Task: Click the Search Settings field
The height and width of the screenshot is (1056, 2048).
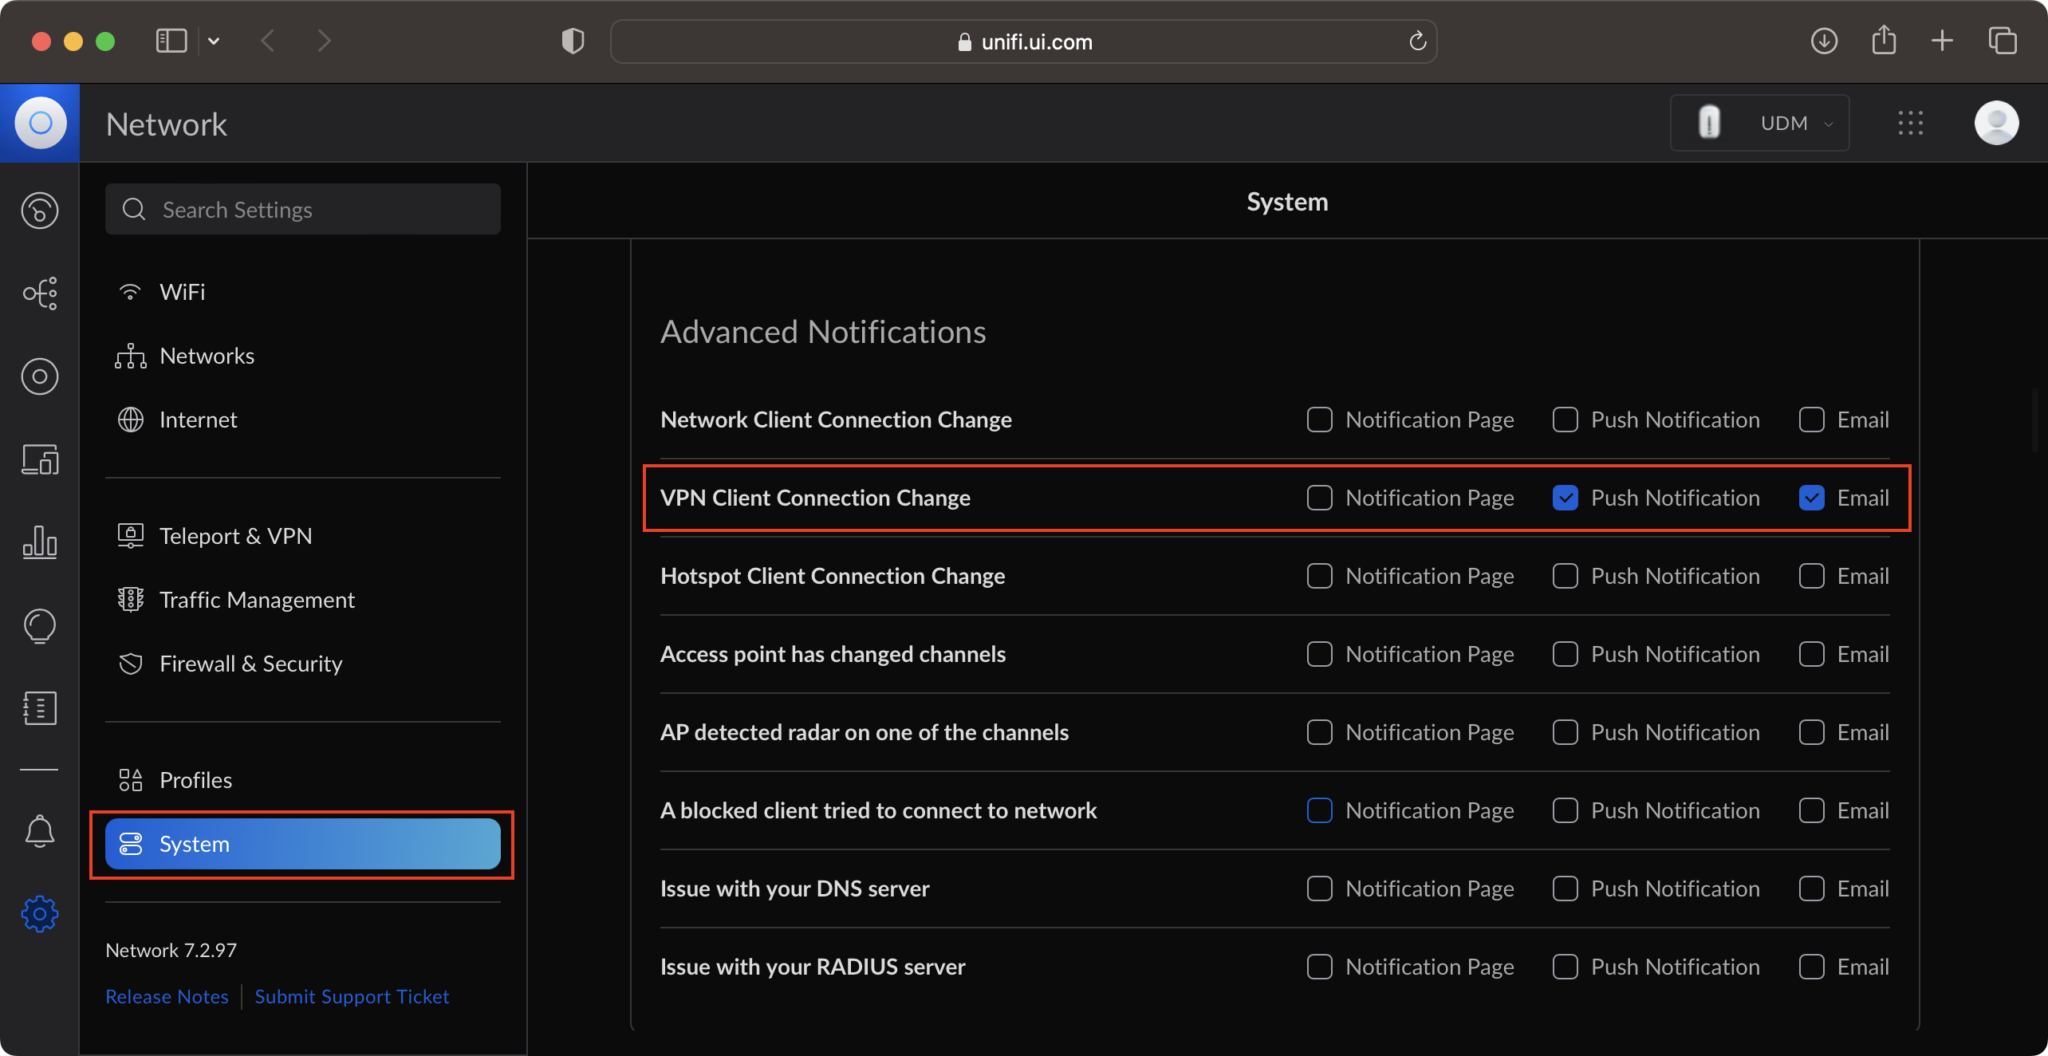Action: 302,209
